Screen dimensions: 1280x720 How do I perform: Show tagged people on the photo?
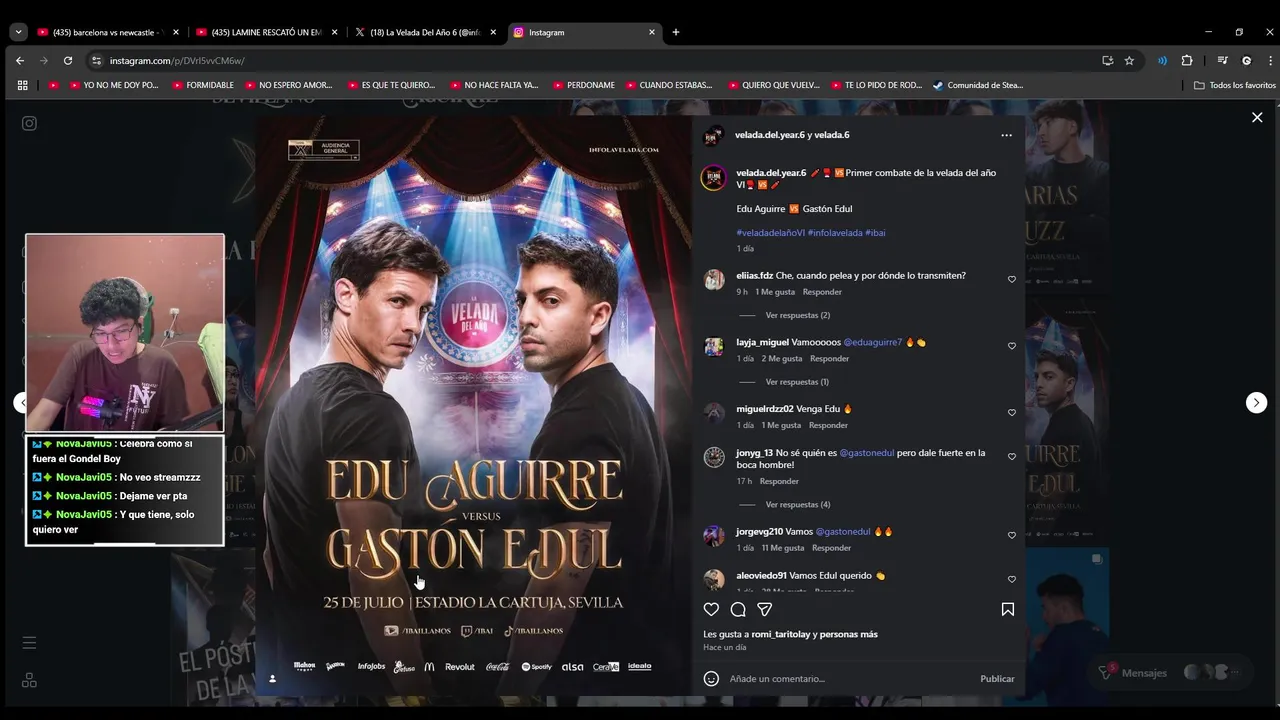272,679
